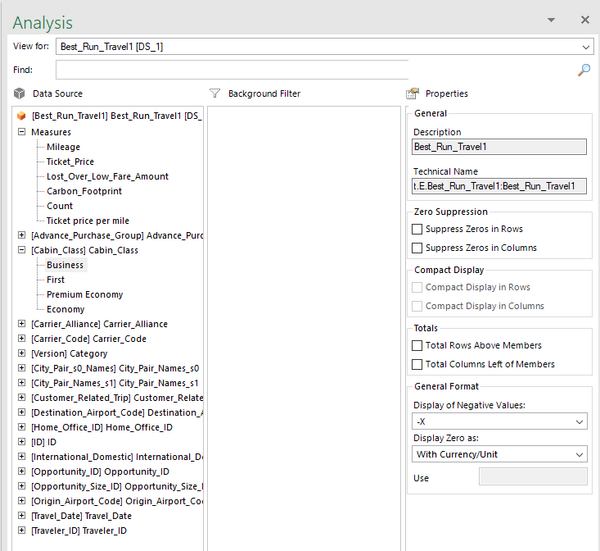
Task: Open the Analysis pane options arrow
Action: point(551,20)
